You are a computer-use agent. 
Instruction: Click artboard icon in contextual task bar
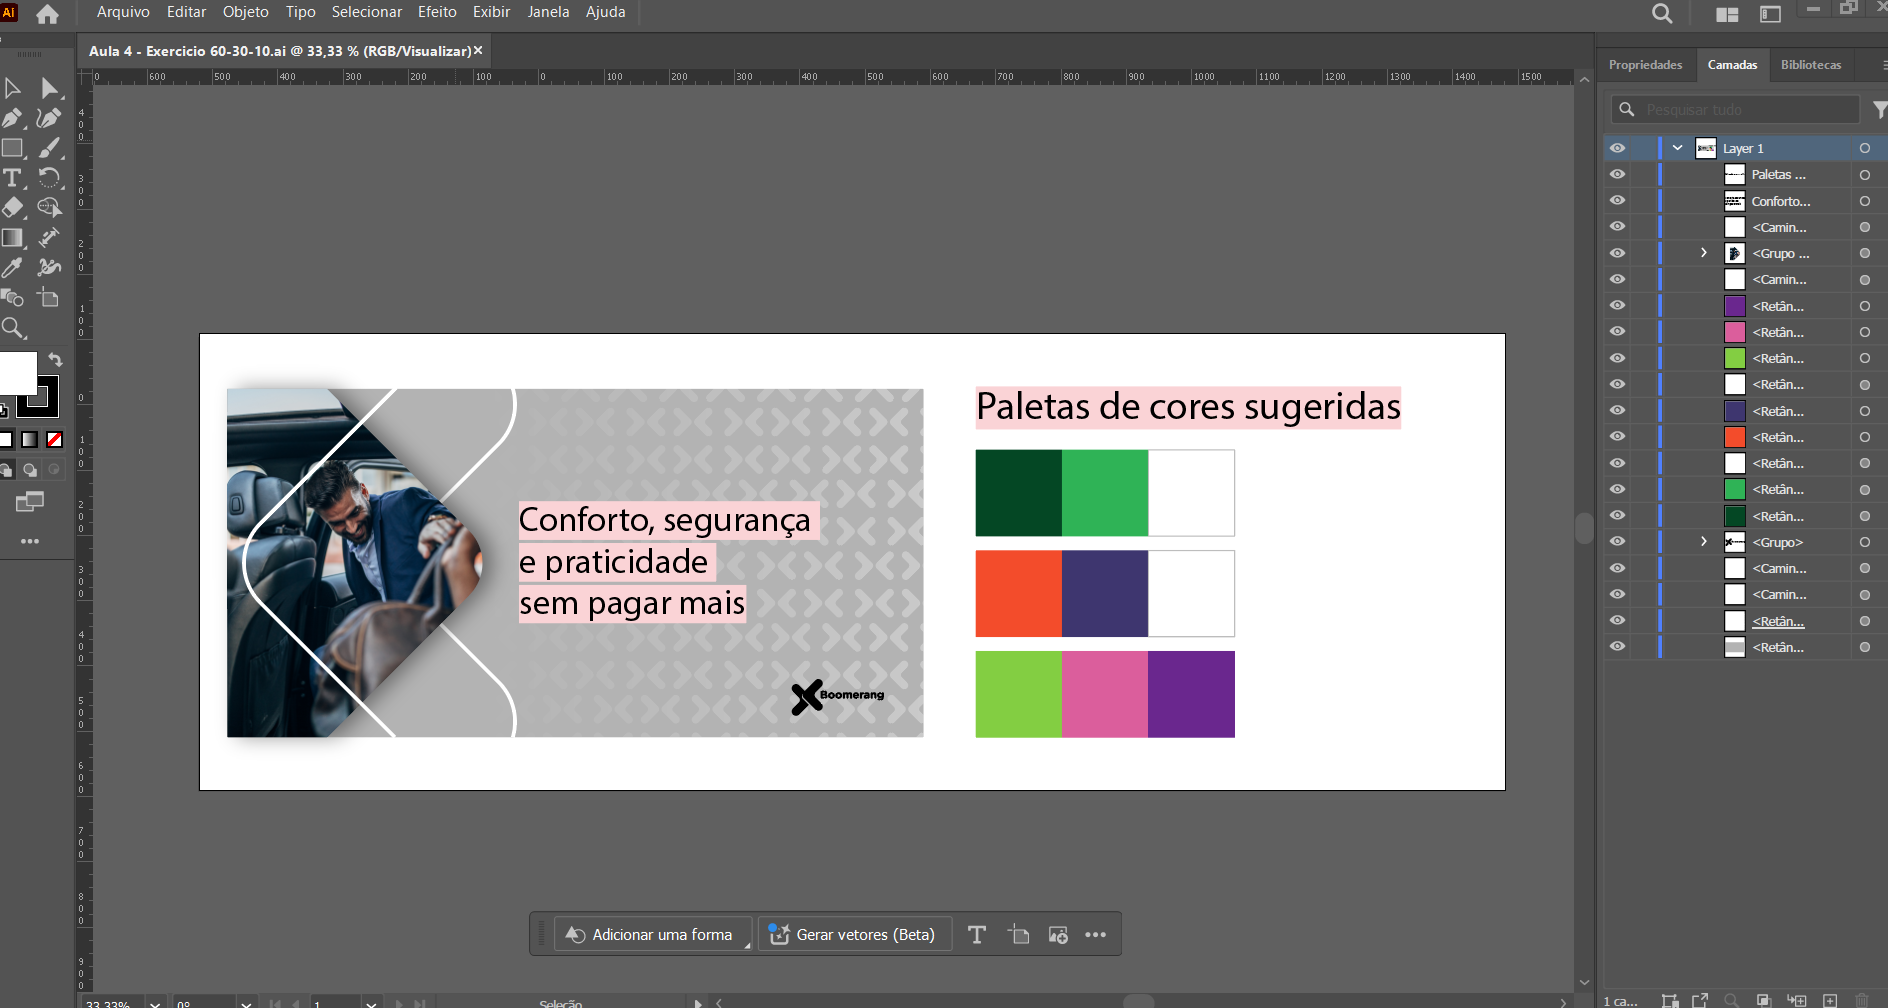[1019, 935]
